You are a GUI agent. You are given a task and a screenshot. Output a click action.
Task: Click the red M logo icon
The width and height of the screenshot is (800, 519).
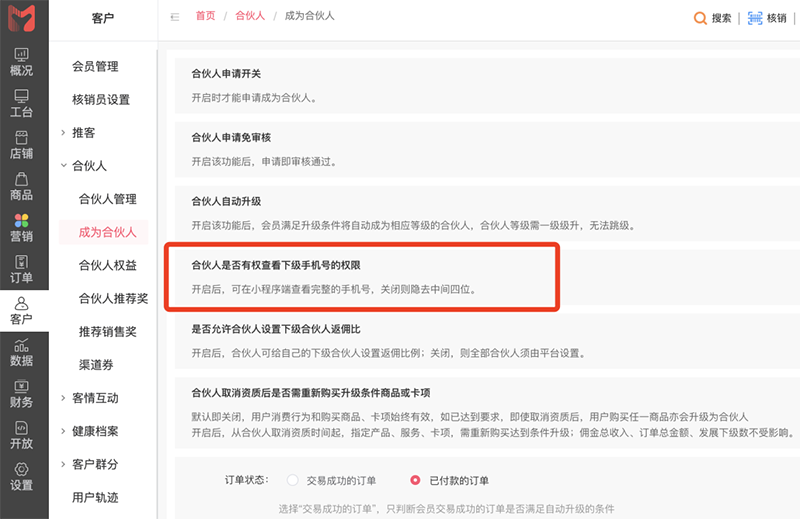coord(21,18)
